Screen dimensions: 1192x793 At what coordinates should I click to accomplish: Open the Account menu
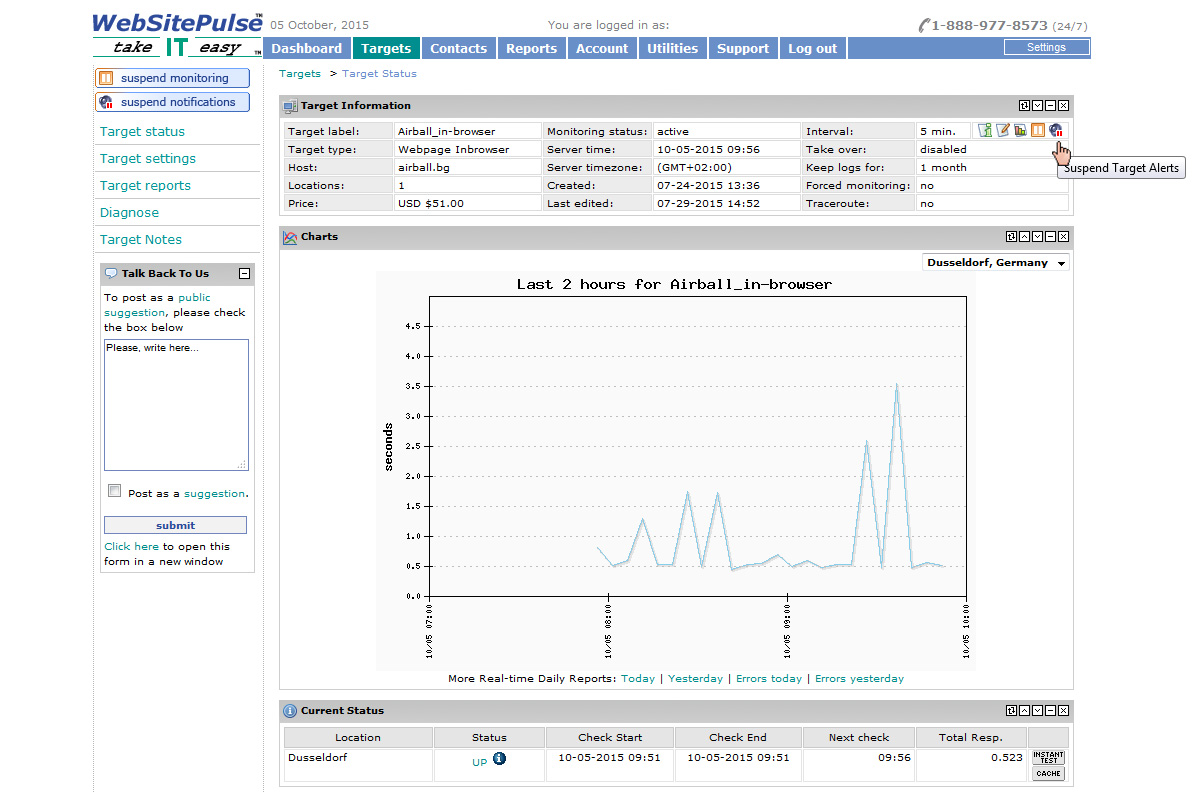click(602, 48)
